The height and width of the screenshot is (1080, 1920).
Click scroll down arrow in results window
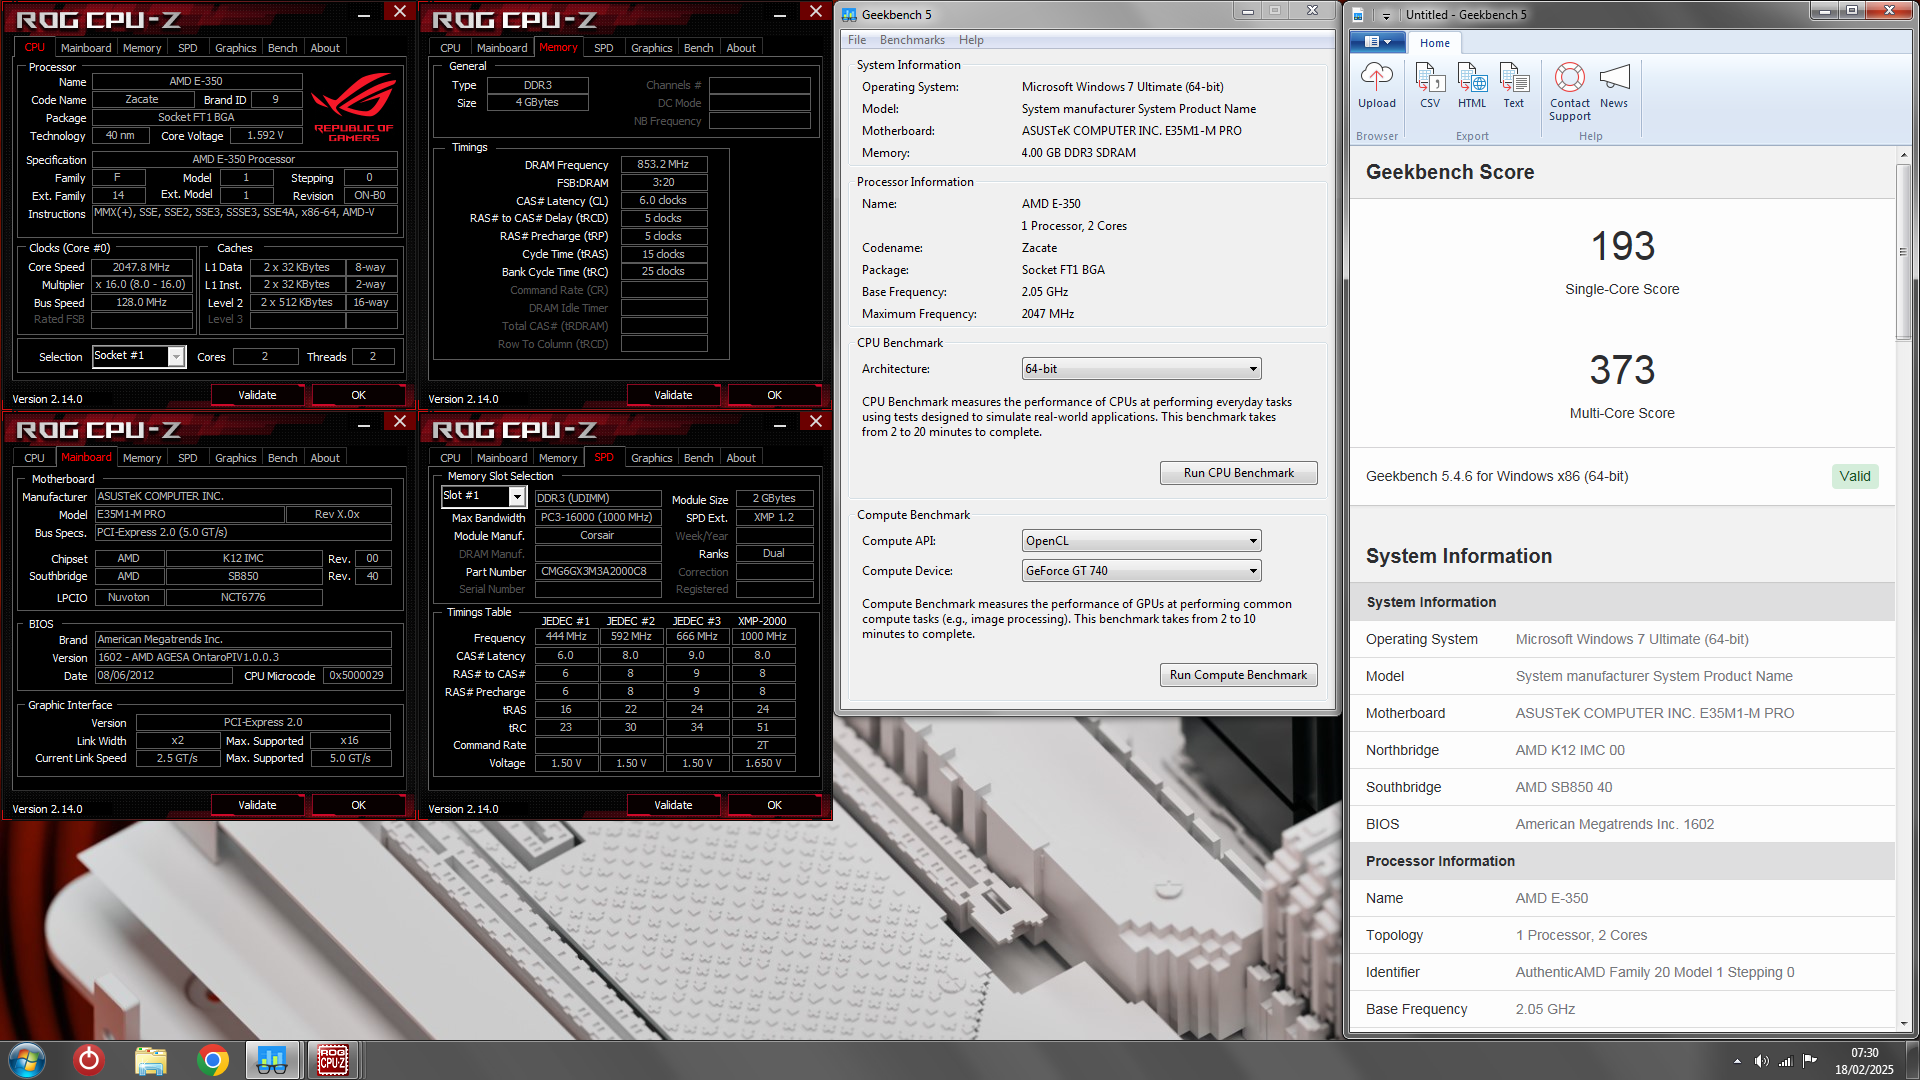point(1904,1023)
